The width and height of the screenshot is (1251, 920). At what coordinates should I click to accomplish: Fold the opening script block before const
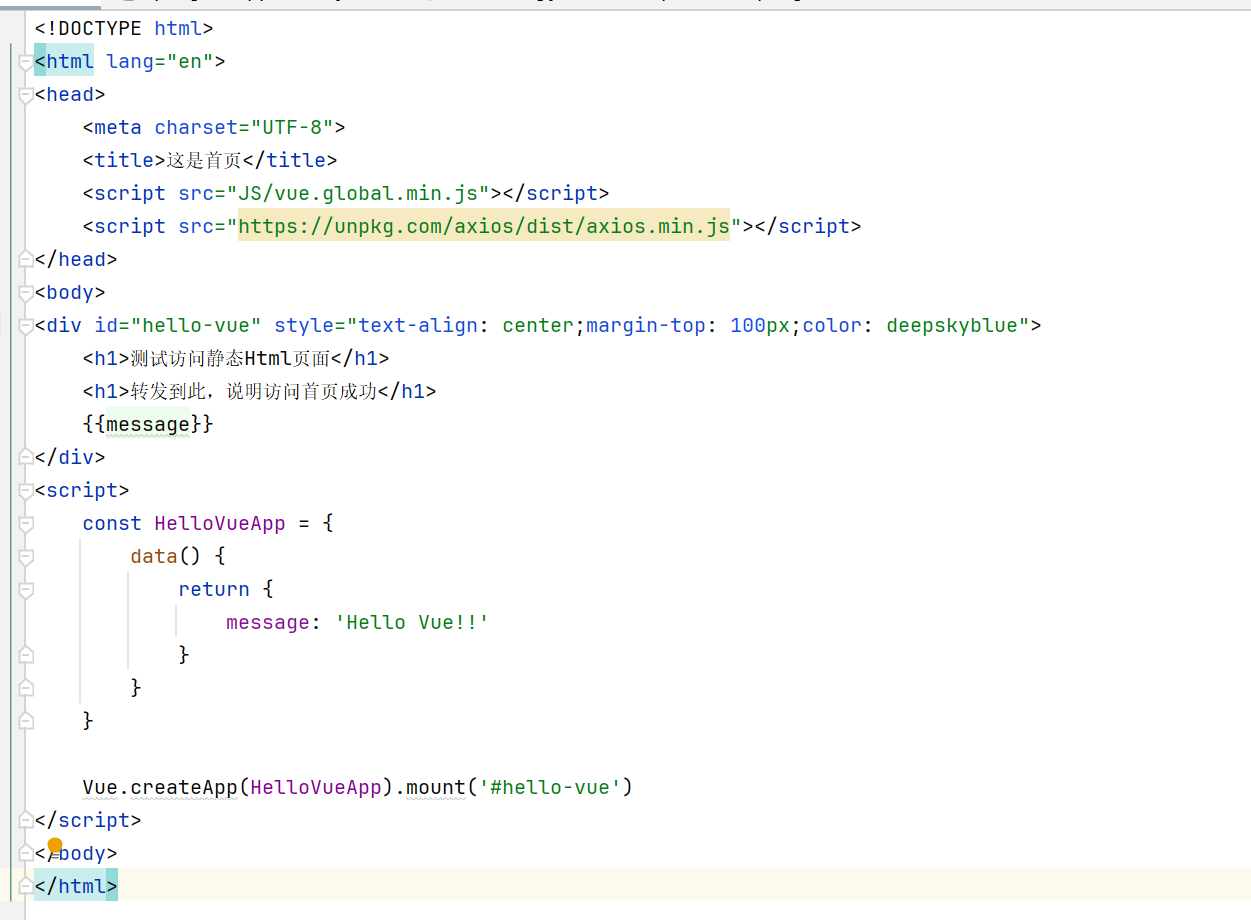click(x=26, y=491)
